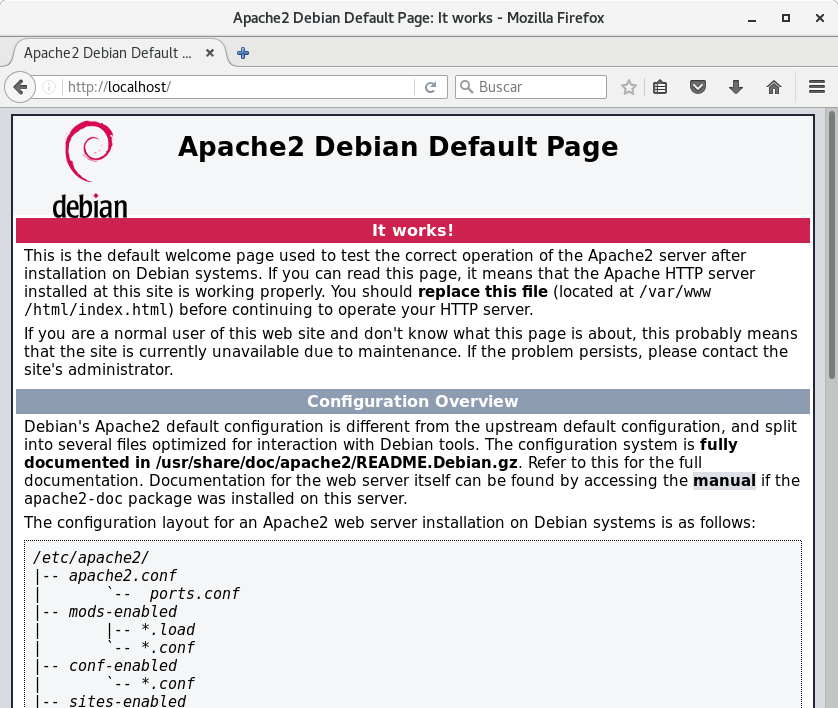Open search engine dropdown magnifier icon
Viewport: 838px width, 708px height.
coord(466,87)
